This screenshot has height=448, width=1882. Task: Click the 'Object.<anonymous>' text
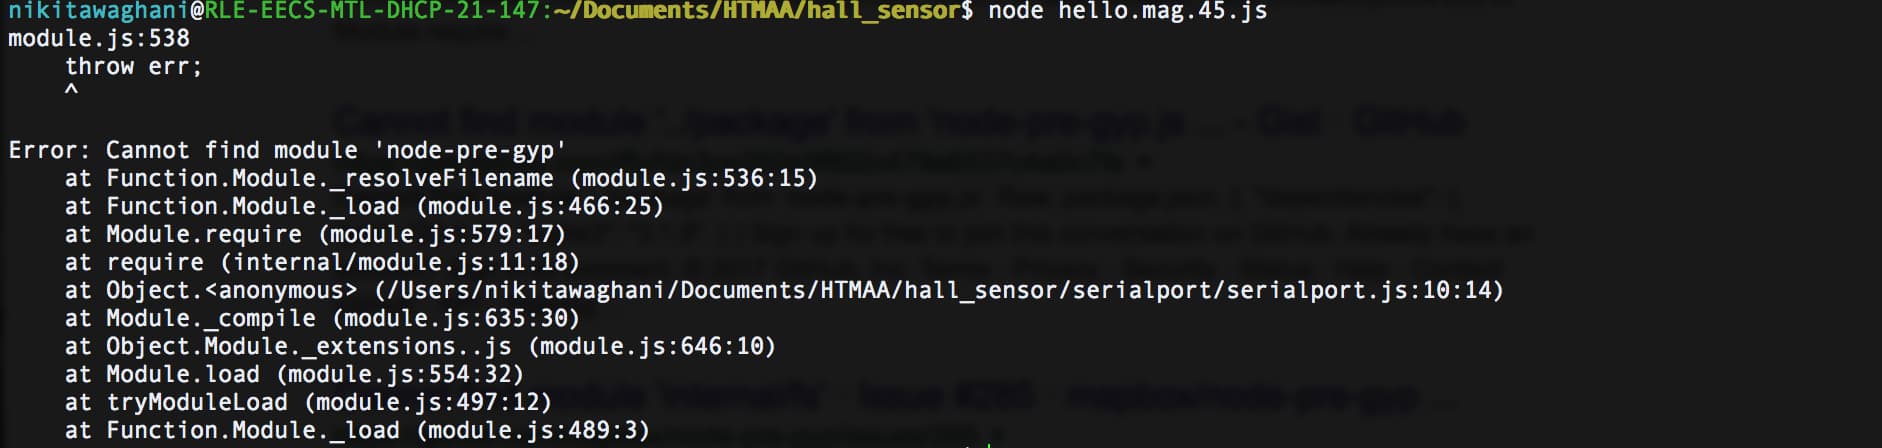[231, 290]
